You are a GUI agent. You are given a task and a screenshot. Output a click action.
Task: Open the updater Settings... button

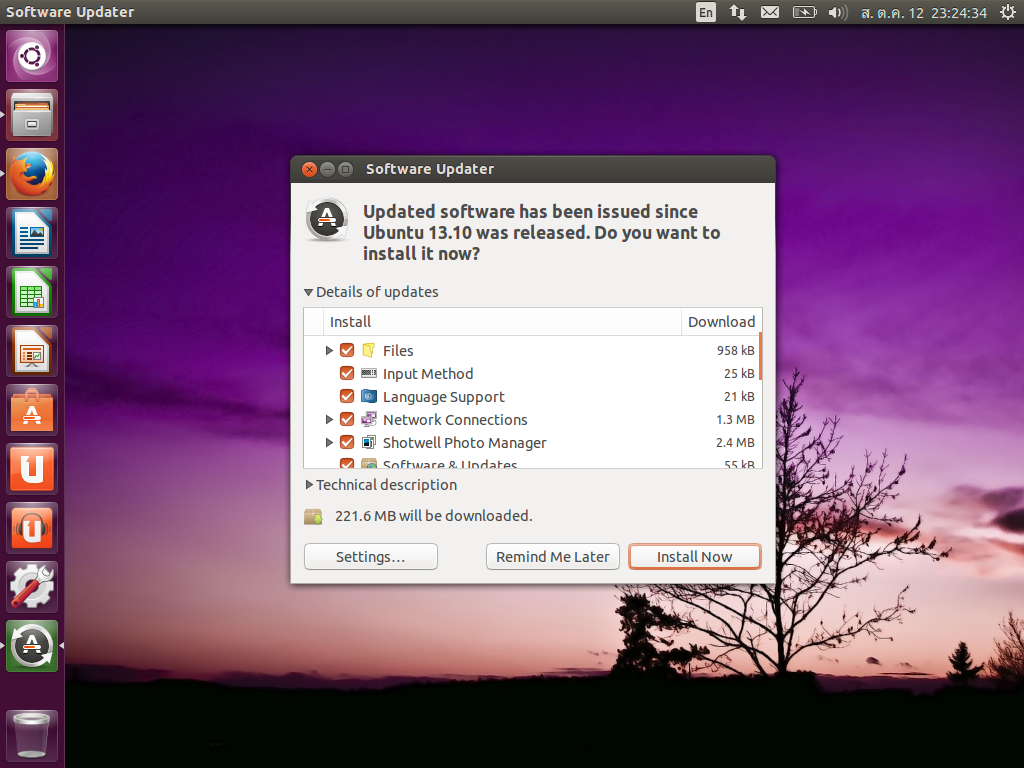(370, 556)
